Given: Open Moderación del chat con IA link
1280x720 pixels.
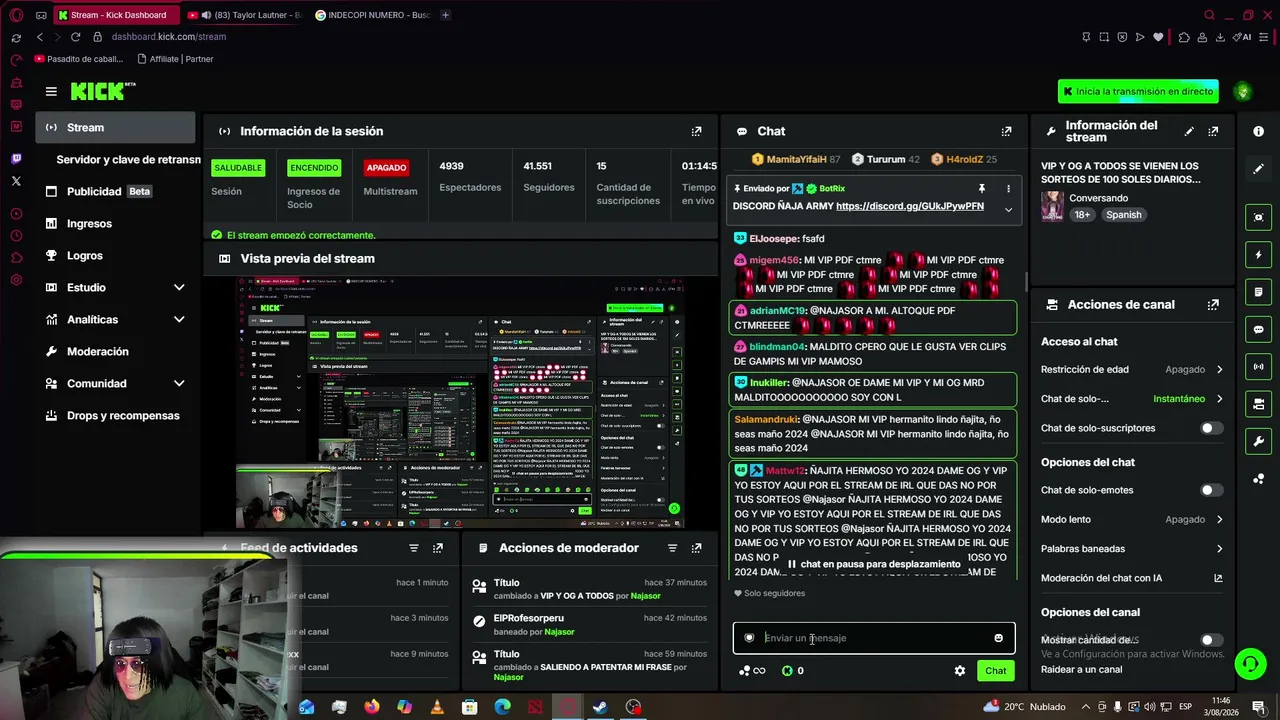Looking at the screenshot, I should (1132, 578).
